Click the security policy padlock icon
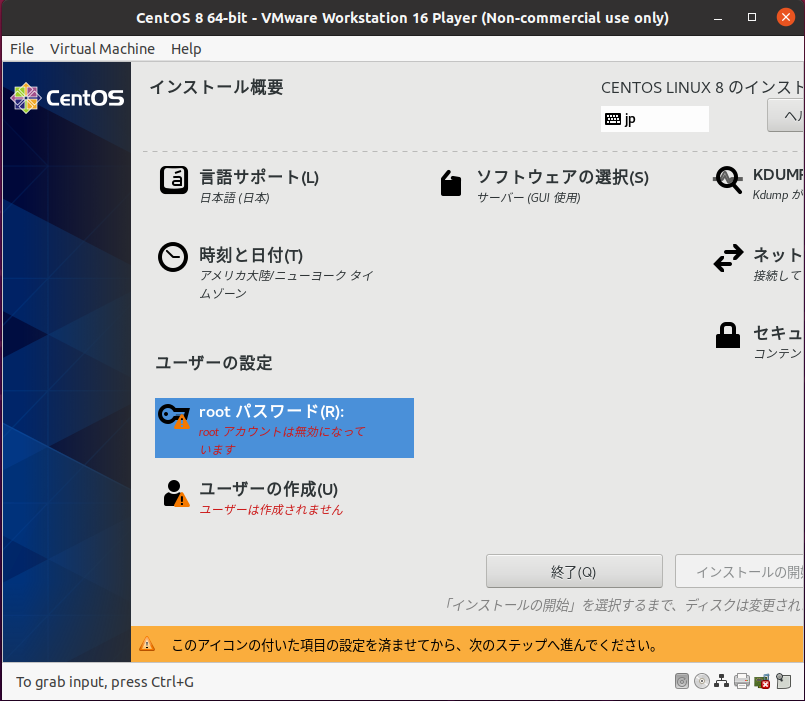 coord(728,335)
